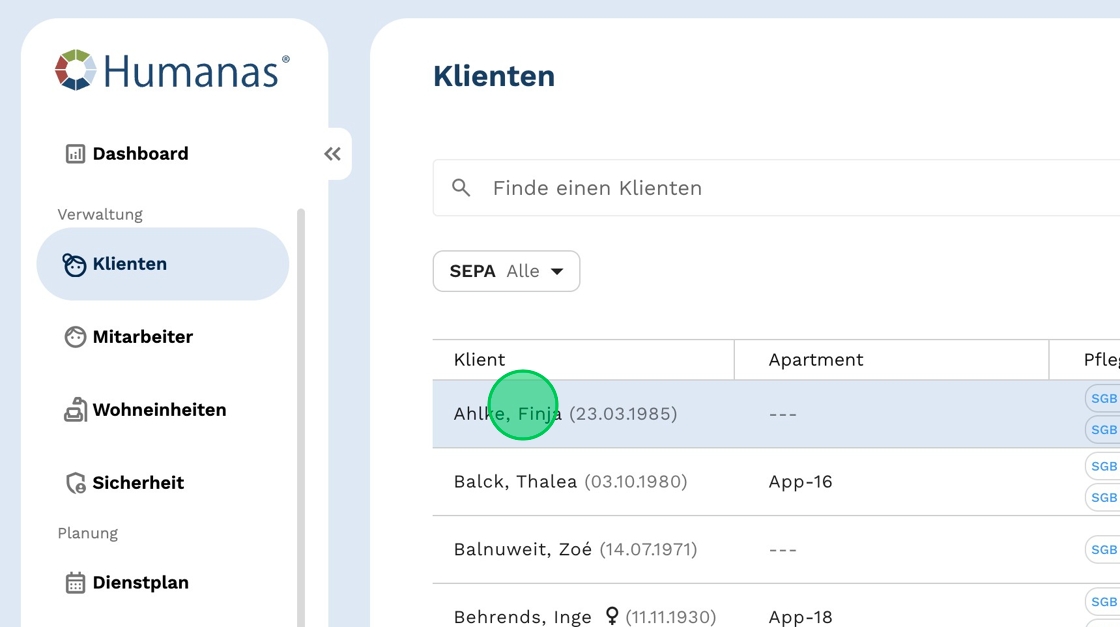Go to Wohneinheiten section
This screenshot has width=1120, height=627.
click(x=159, y=410)
